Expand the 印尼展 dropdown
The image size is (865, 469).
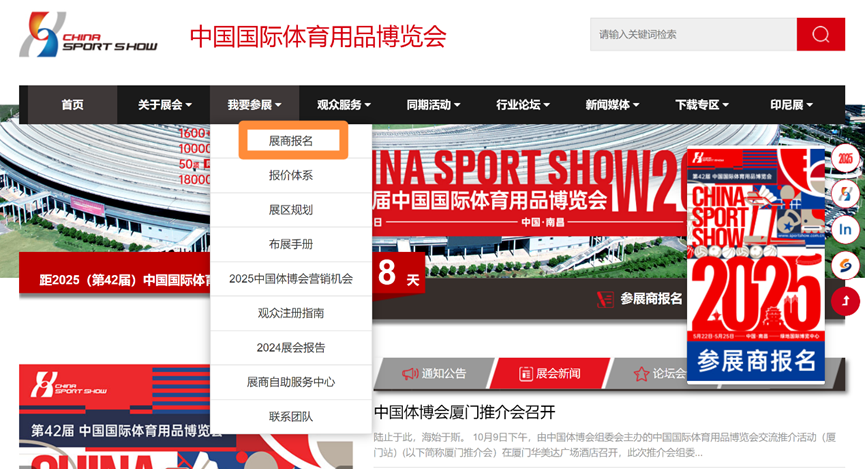(x=791, y=104)
